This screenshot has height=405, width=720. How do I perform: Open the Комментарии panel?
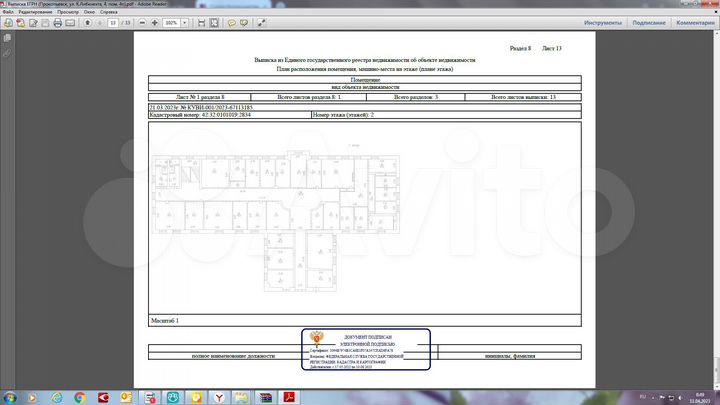(695, 21)
